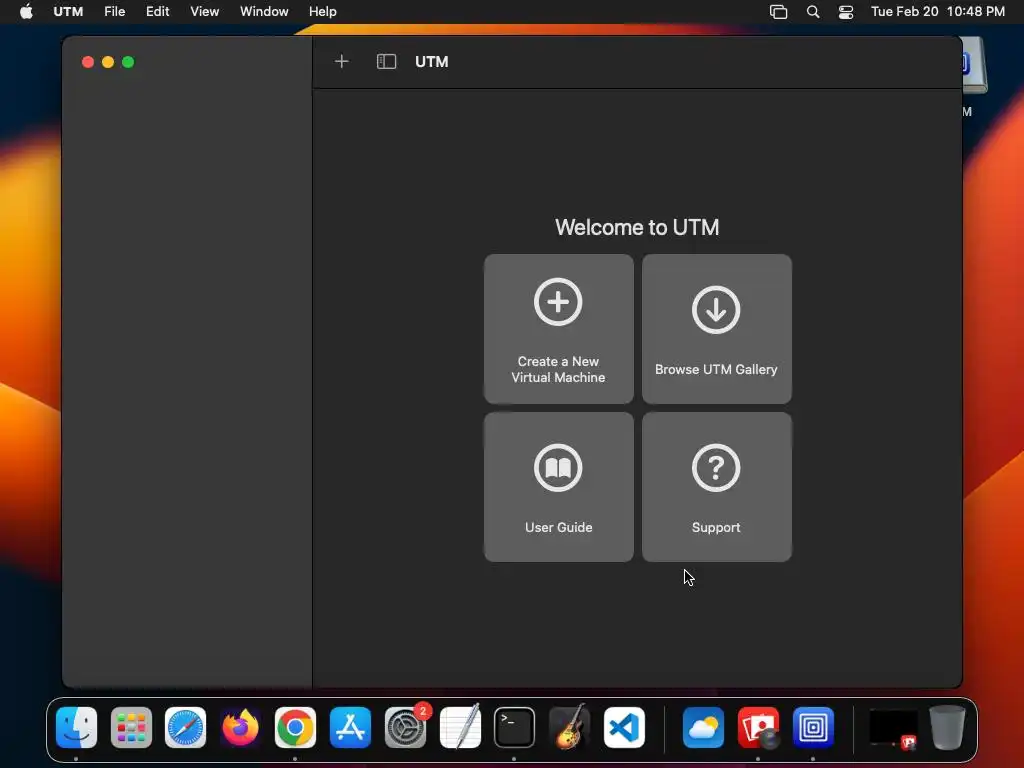Close the UTM window with red button
Image resolution: width=1024 pixels, height=768 pixels.
click(x=88, y=62)
